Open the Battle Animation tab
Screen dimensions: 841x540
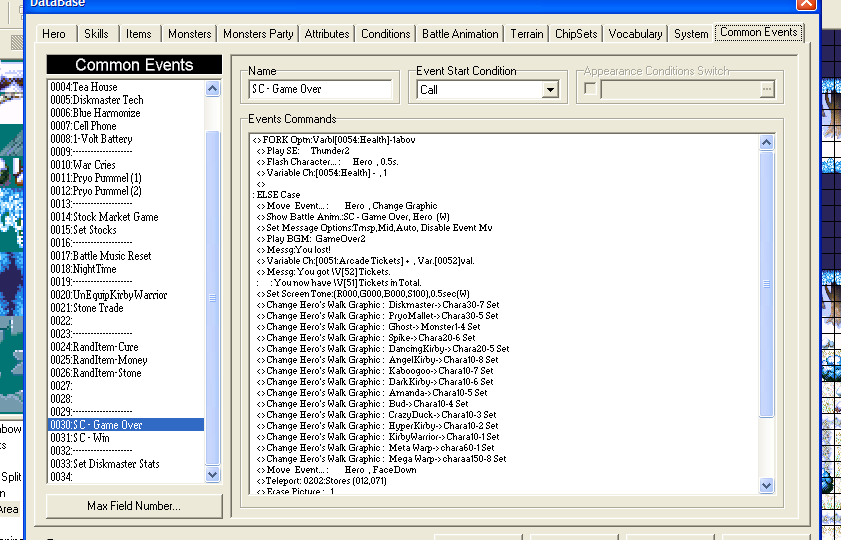(460, 34)
